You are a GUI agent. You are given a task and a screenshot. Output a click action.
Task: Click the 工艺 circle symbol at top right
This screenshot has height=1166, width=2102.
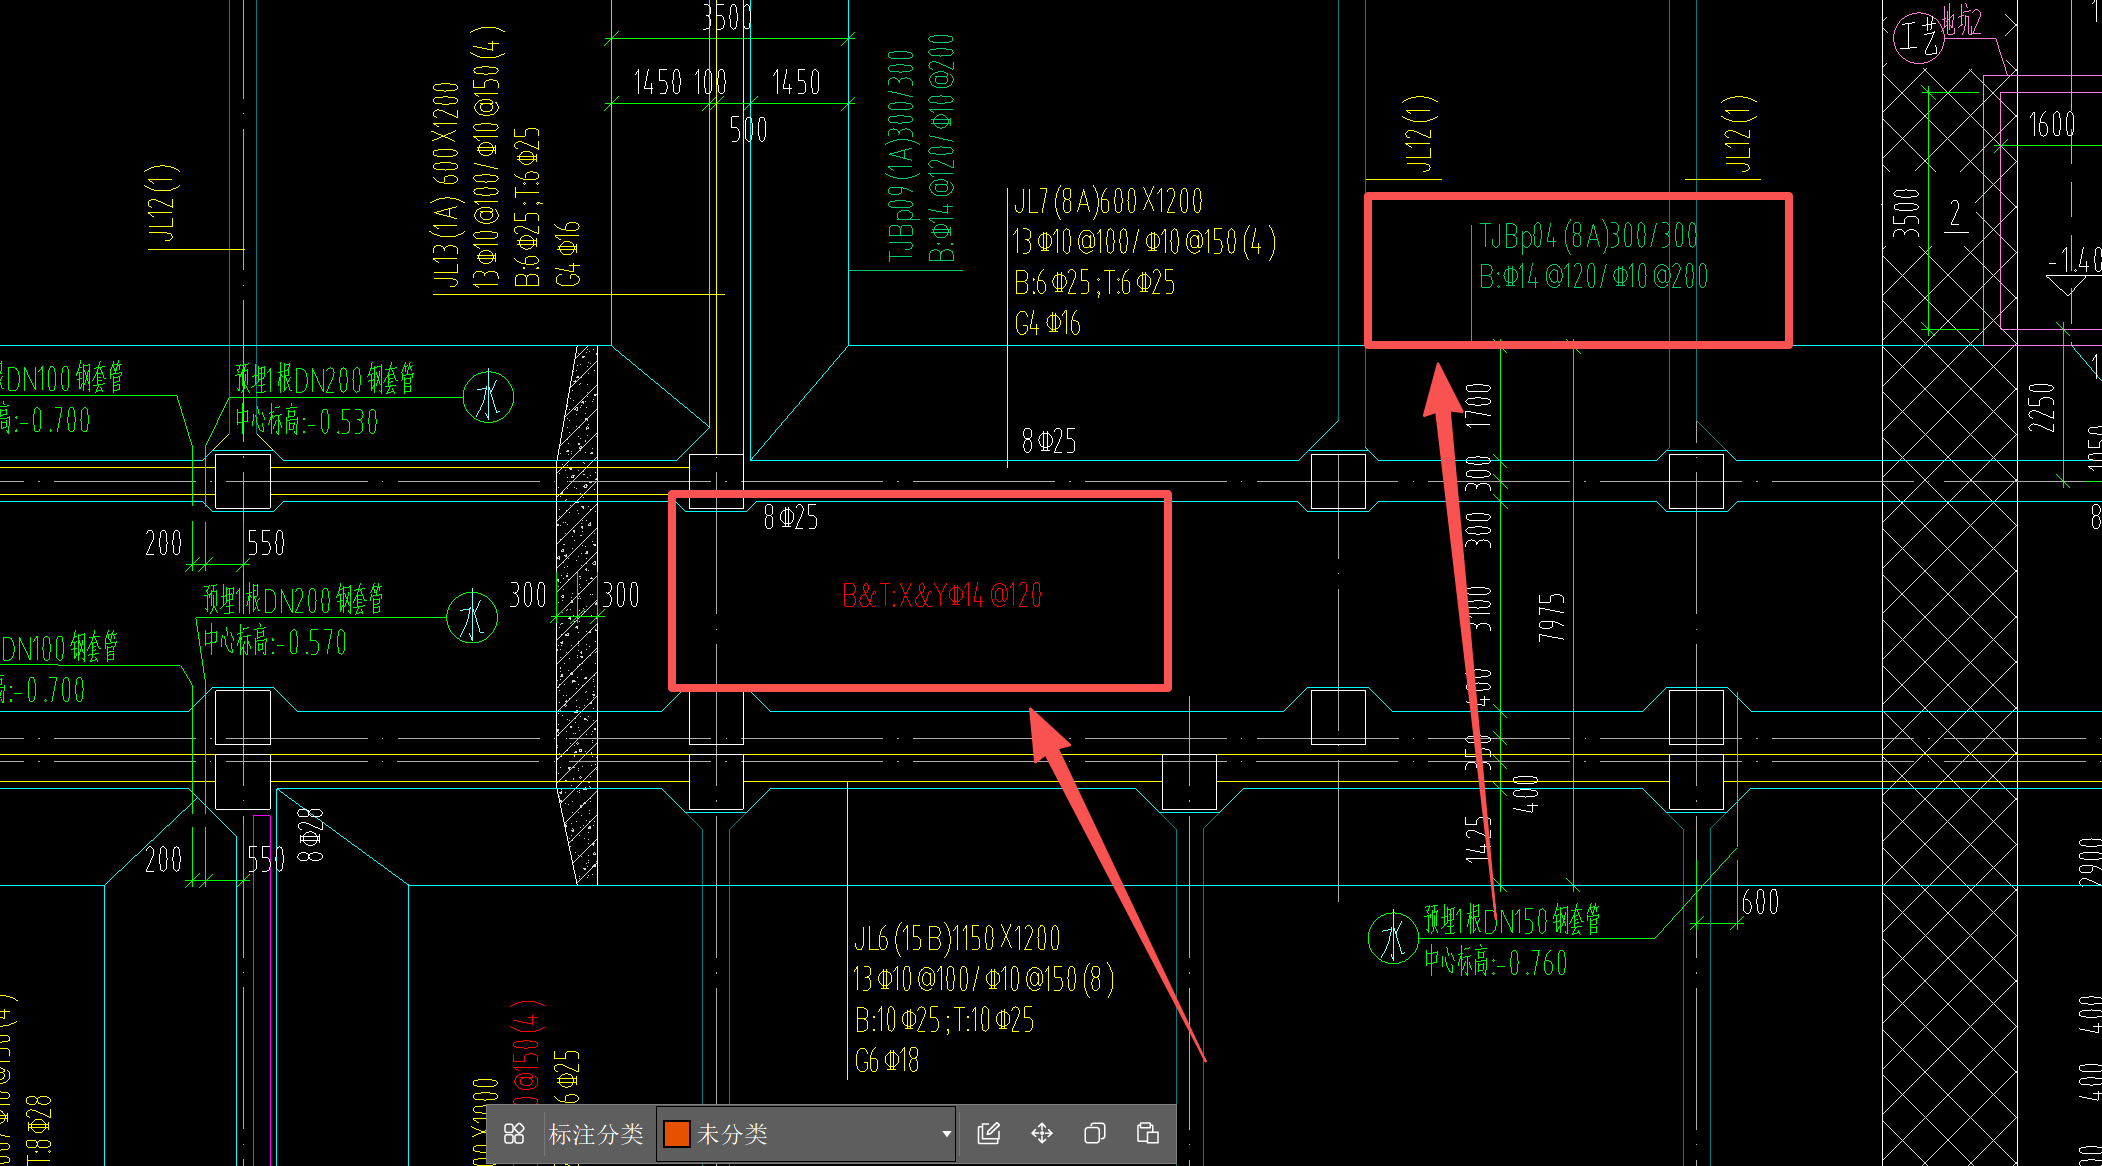coord(1918,38)
